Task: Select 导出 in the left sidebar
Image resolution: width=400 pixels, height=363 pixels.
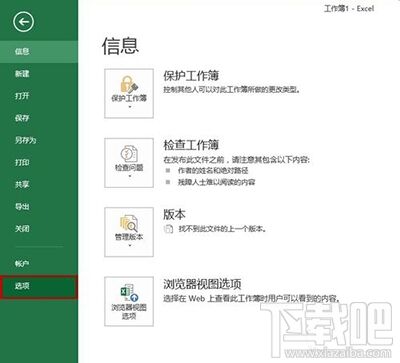Action: tap(39, 207)
